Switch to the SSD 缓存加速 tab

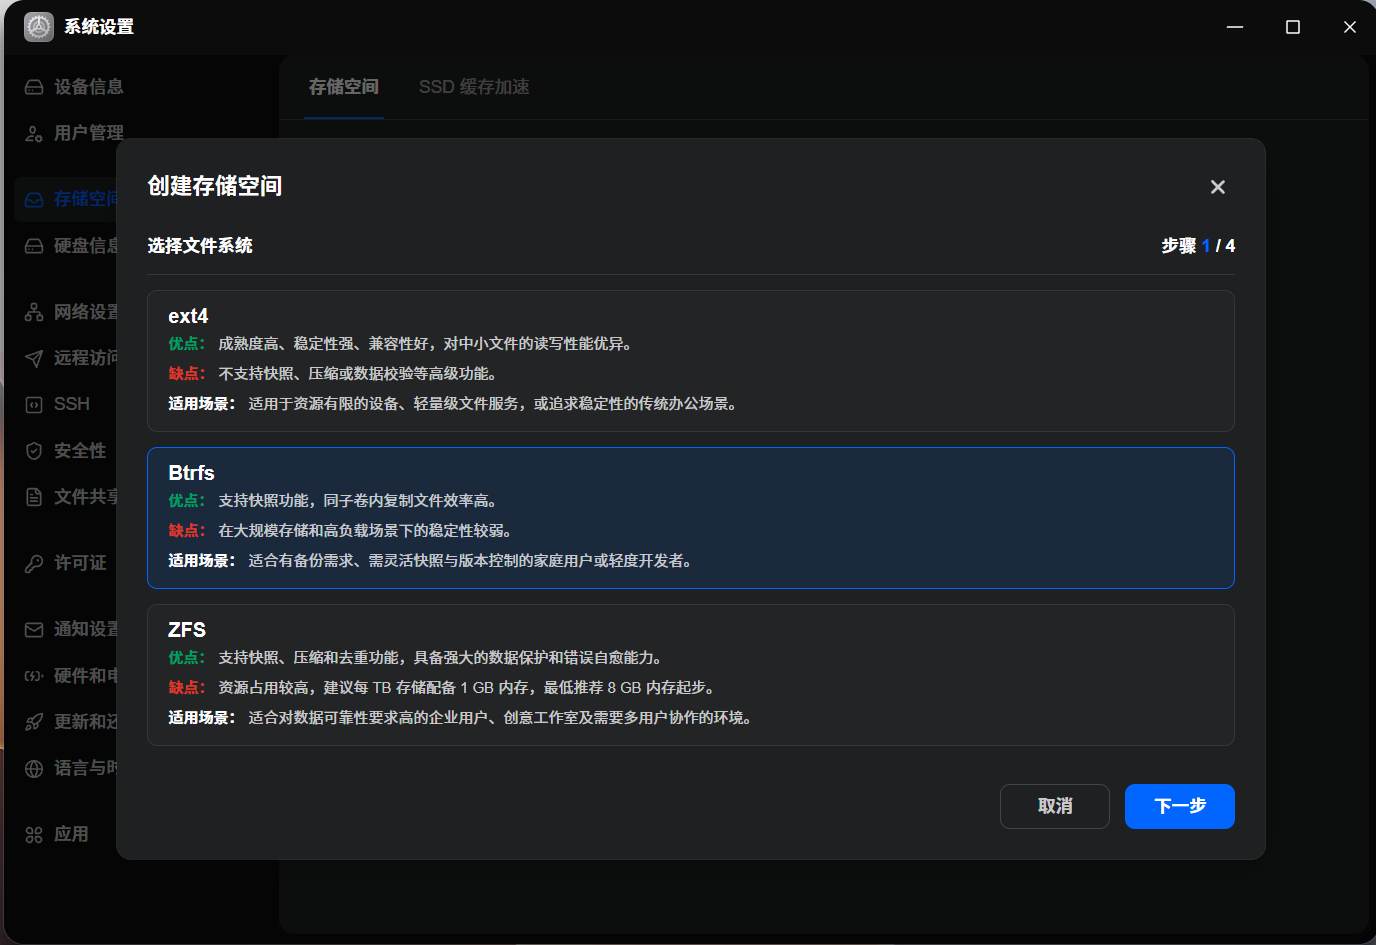pyautogui.click(x=474, y=87)
